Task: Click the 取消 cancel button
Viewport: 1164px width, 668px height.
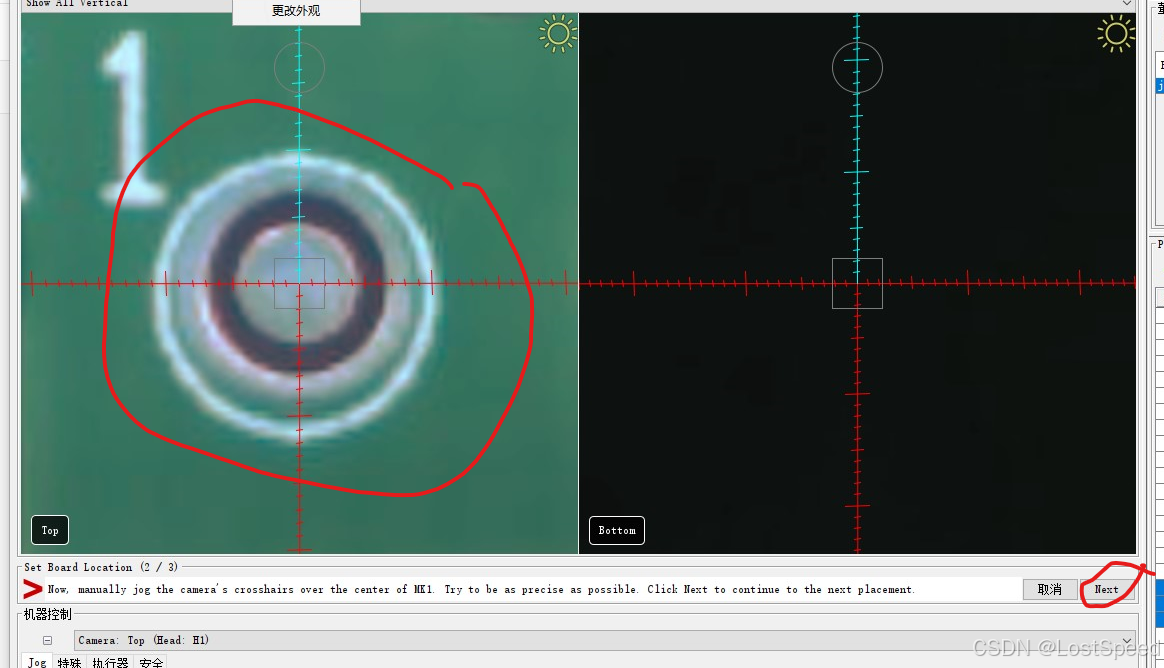Action: 1050,589
